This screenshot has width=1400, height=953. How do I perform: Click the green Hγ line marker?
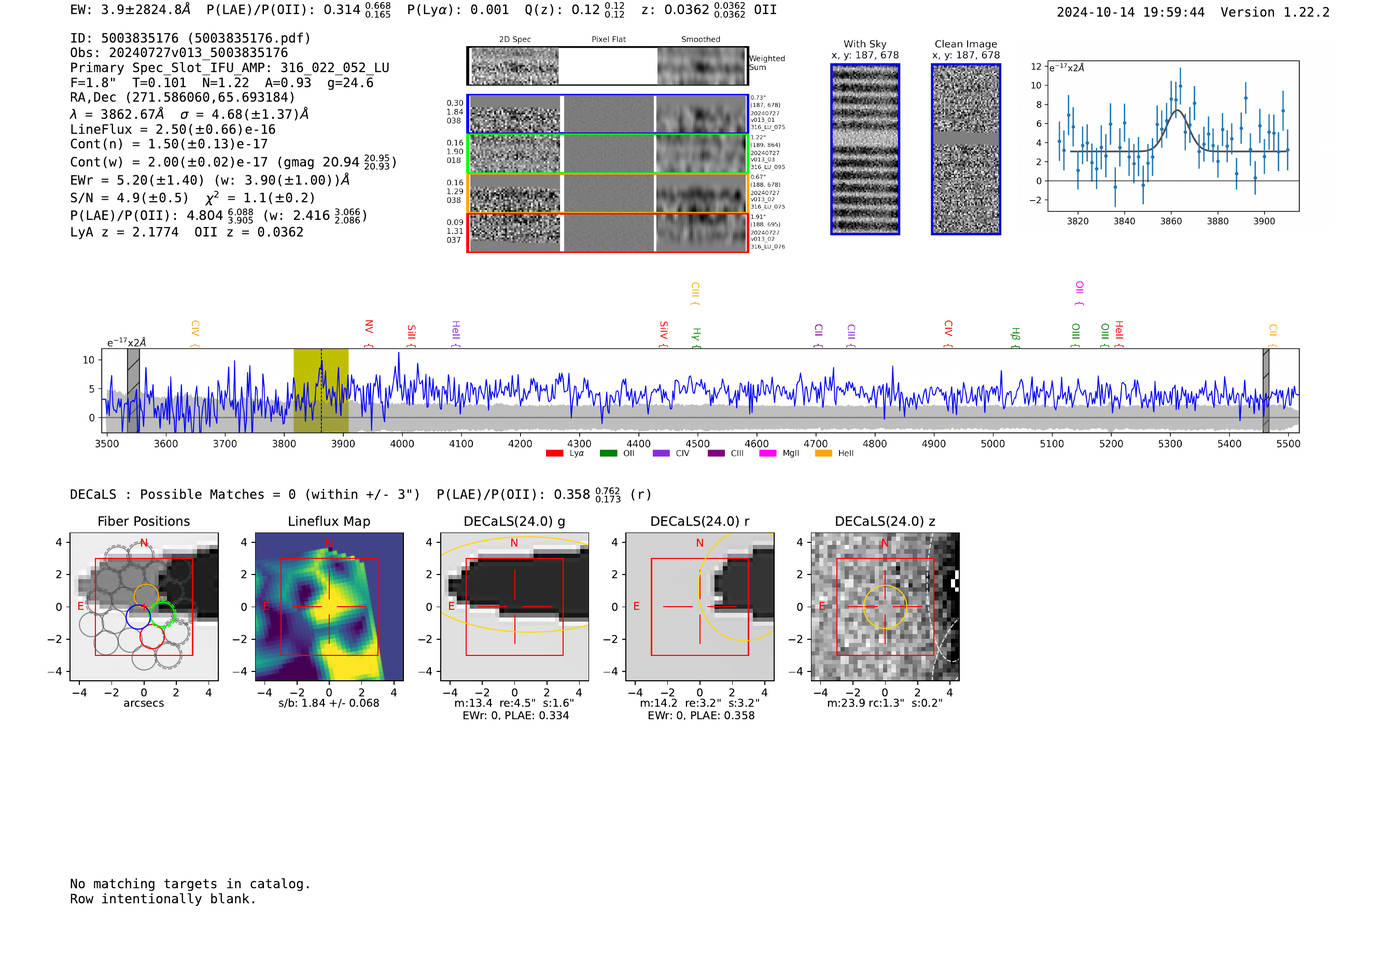(696, 338)
